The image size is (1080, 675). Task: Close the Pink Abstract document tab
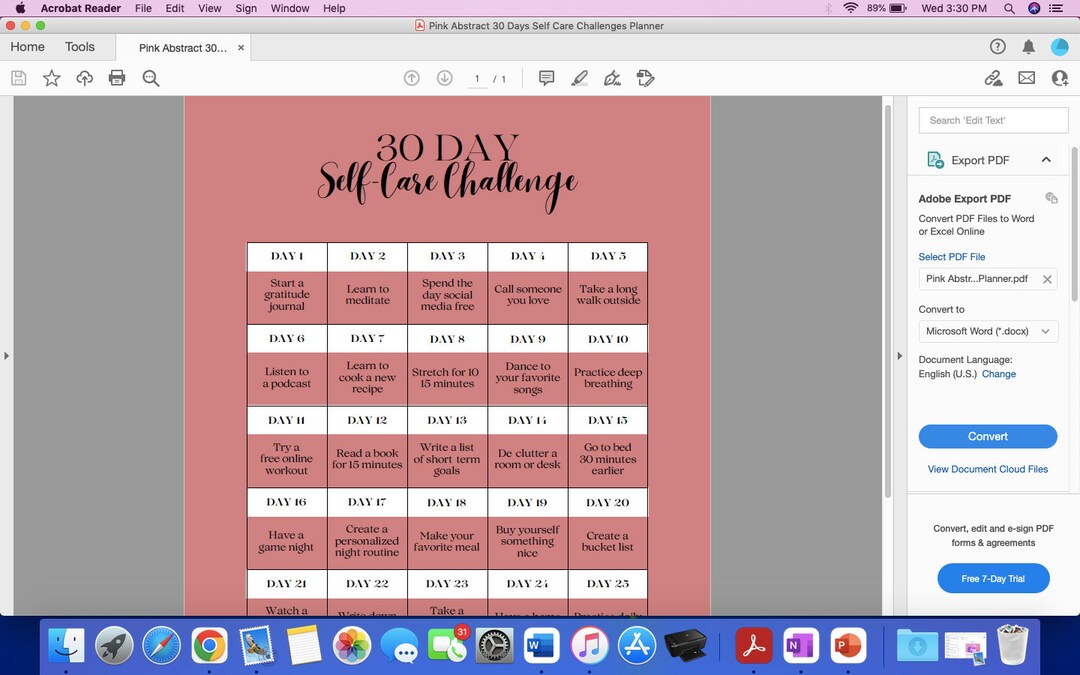pos(241,48)
